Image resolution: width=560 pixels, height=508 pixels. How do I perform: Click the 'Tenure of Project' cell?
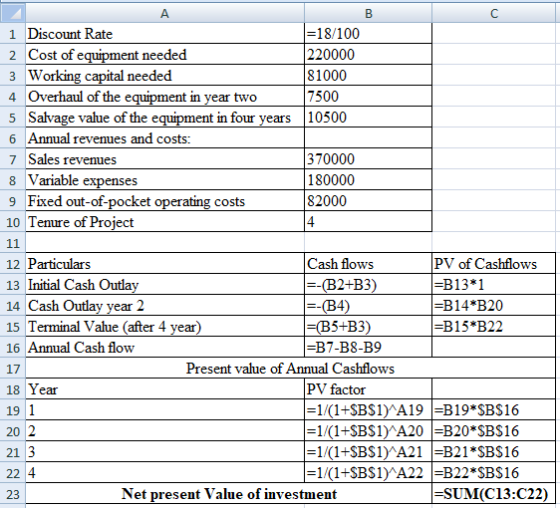click(165, 222)
